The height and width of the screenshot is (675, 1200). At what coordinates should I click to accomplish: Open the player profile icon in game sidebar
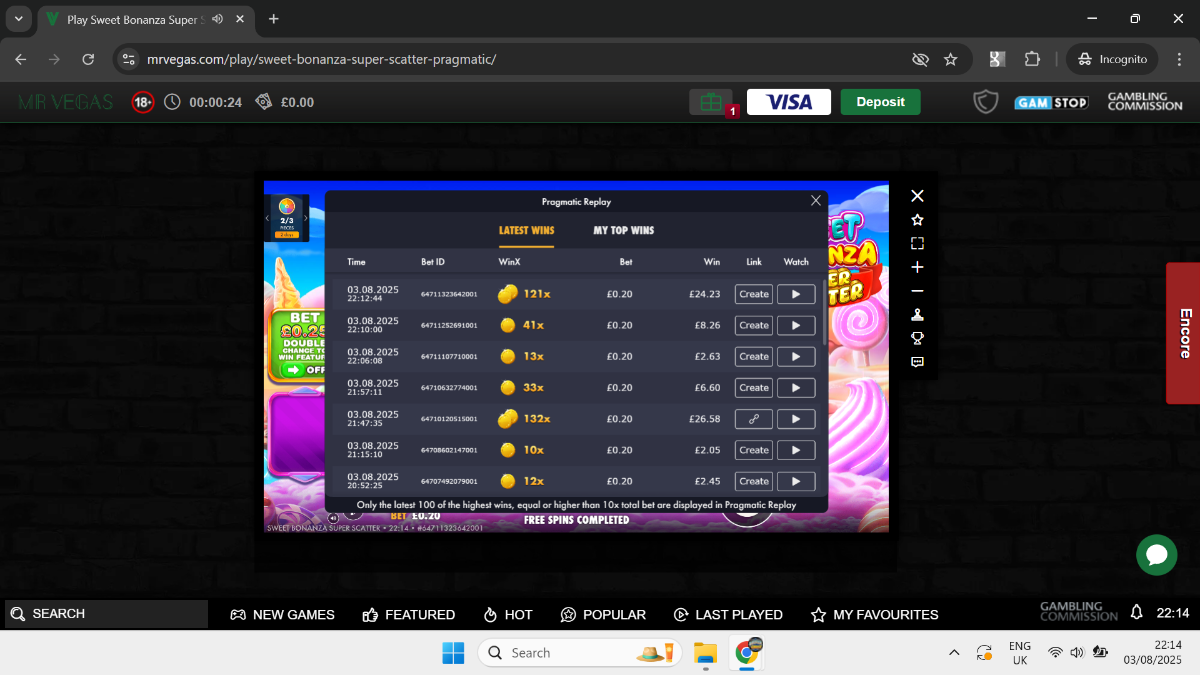(917, 314)
